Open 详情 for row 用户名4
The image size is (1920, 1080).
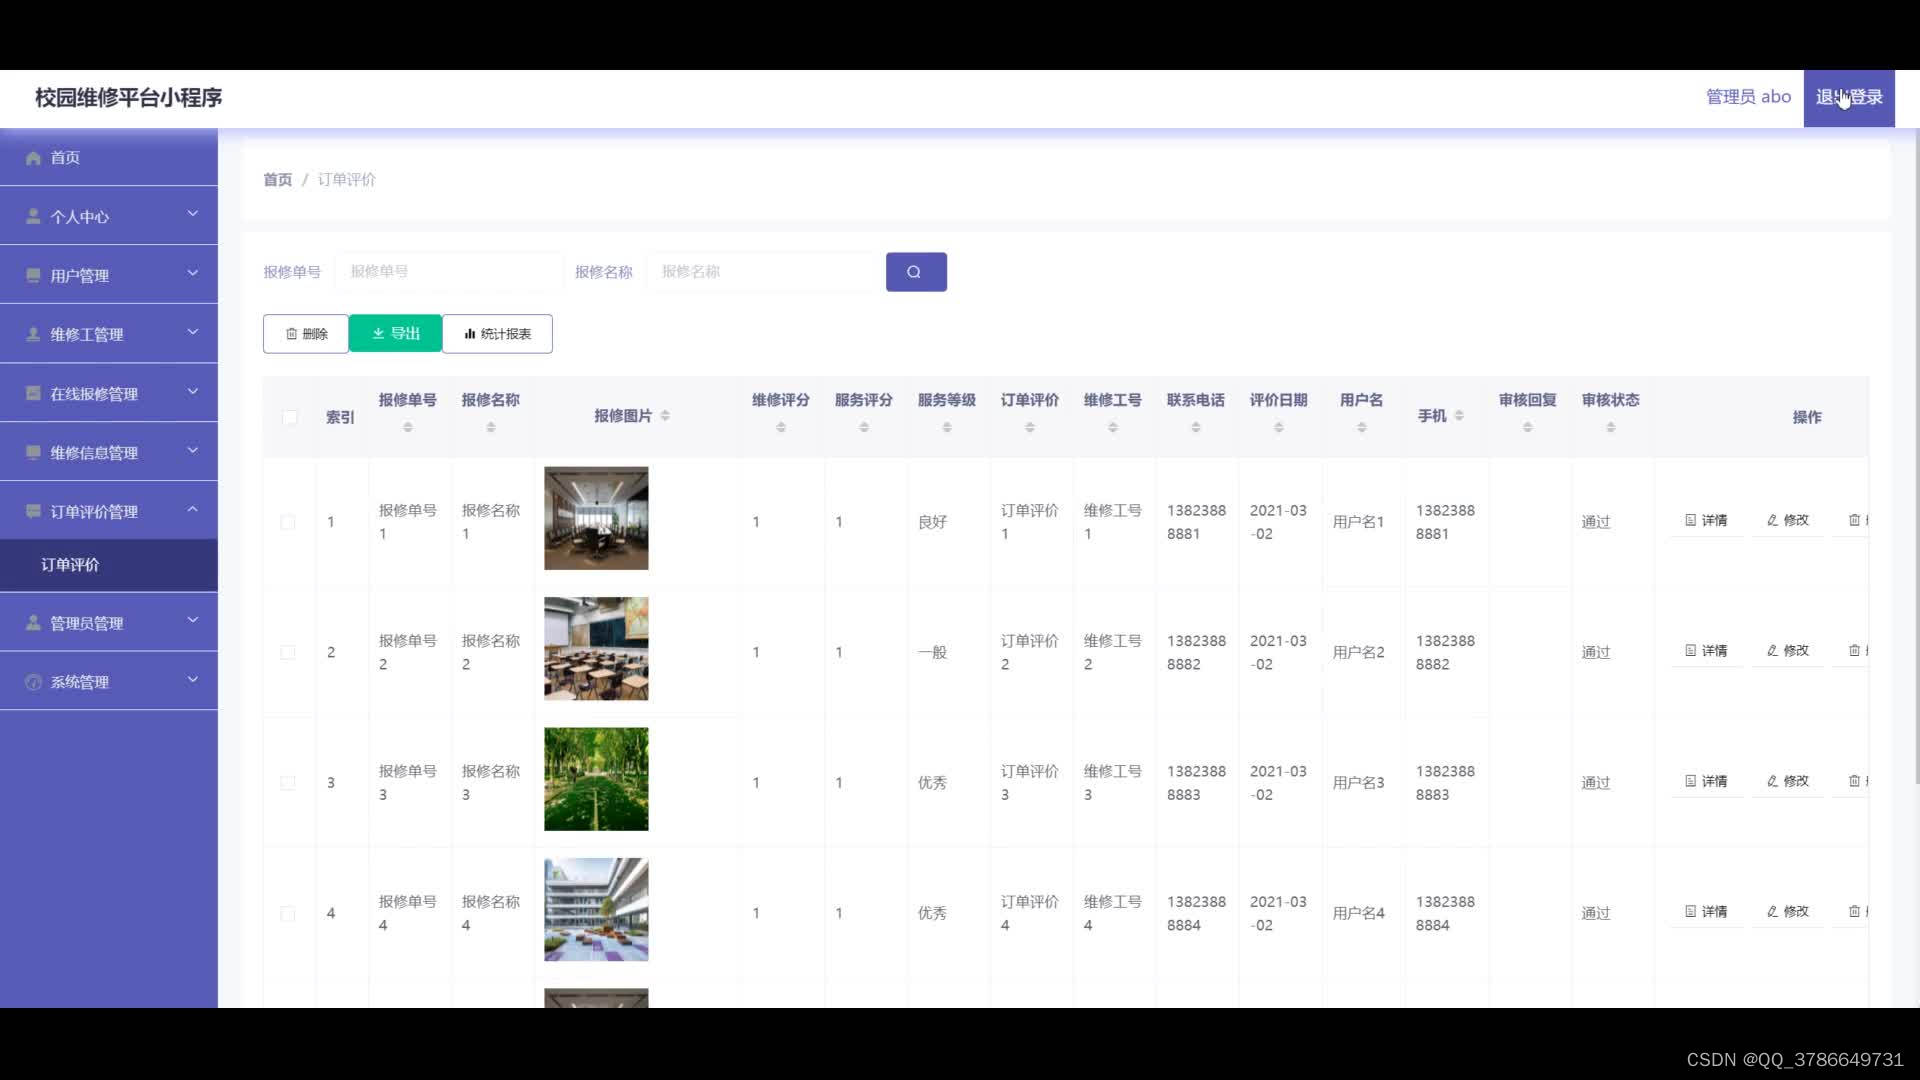[1707, 911]
